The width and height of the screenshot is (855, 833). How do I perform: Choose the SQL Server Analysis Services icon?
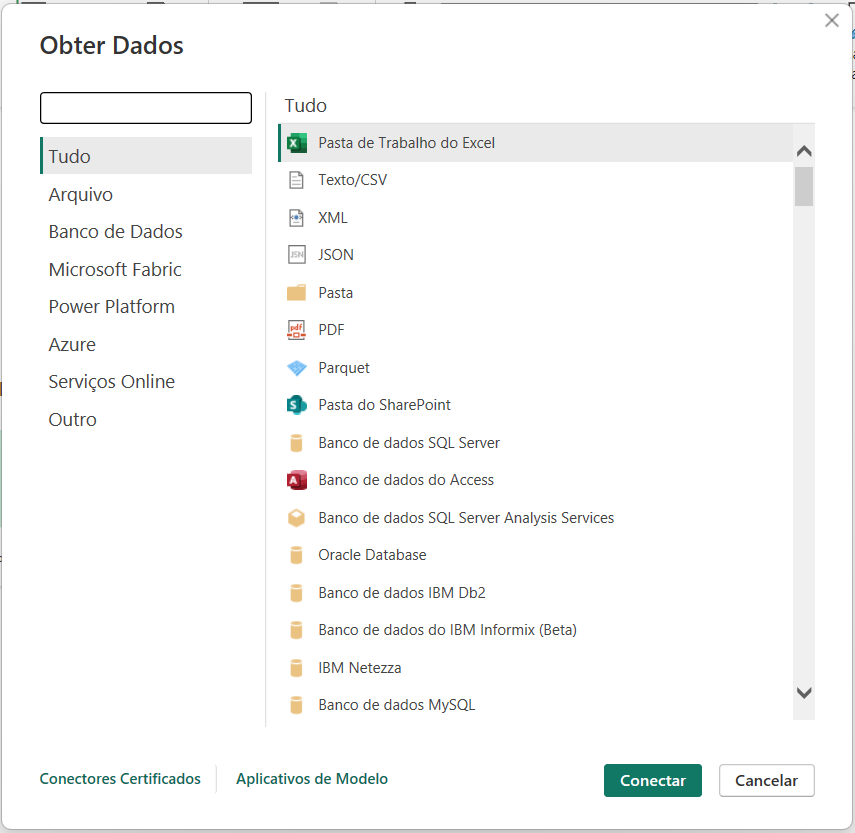(x=296, y=518)
